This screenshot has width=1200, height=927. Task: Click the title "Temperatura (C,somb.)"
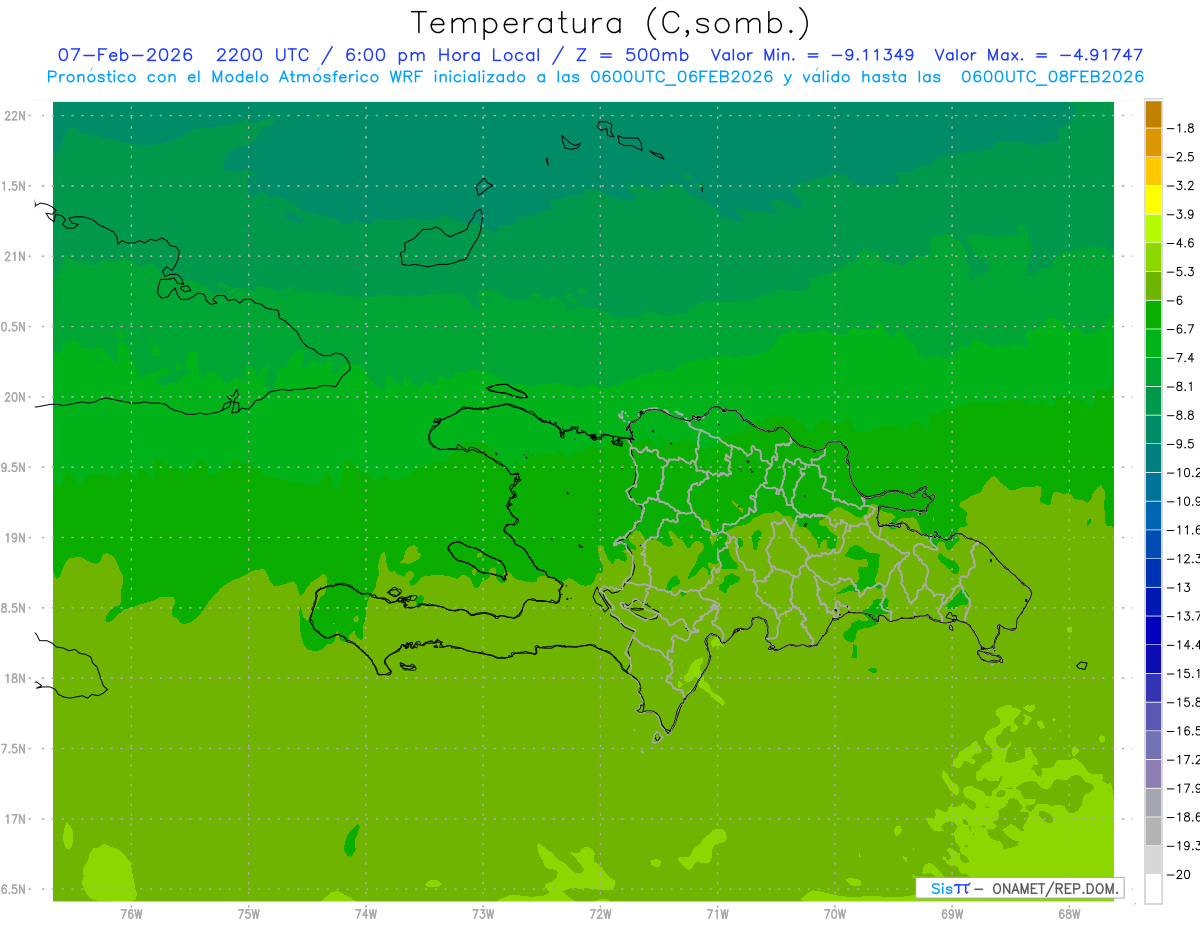[610, 23]
